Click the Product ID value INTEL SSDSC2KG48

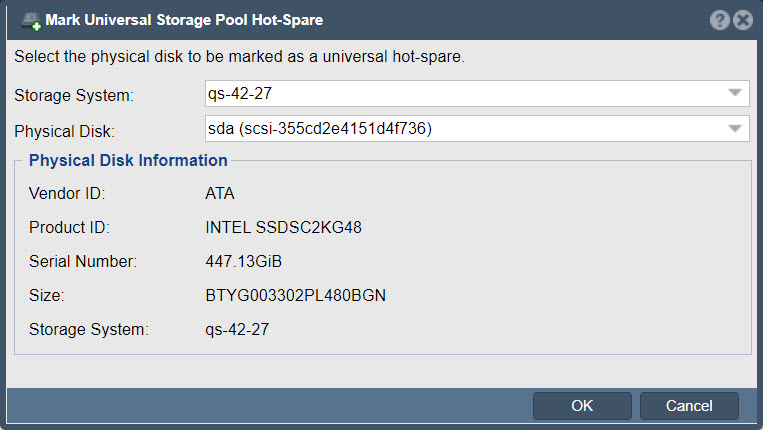283,227
